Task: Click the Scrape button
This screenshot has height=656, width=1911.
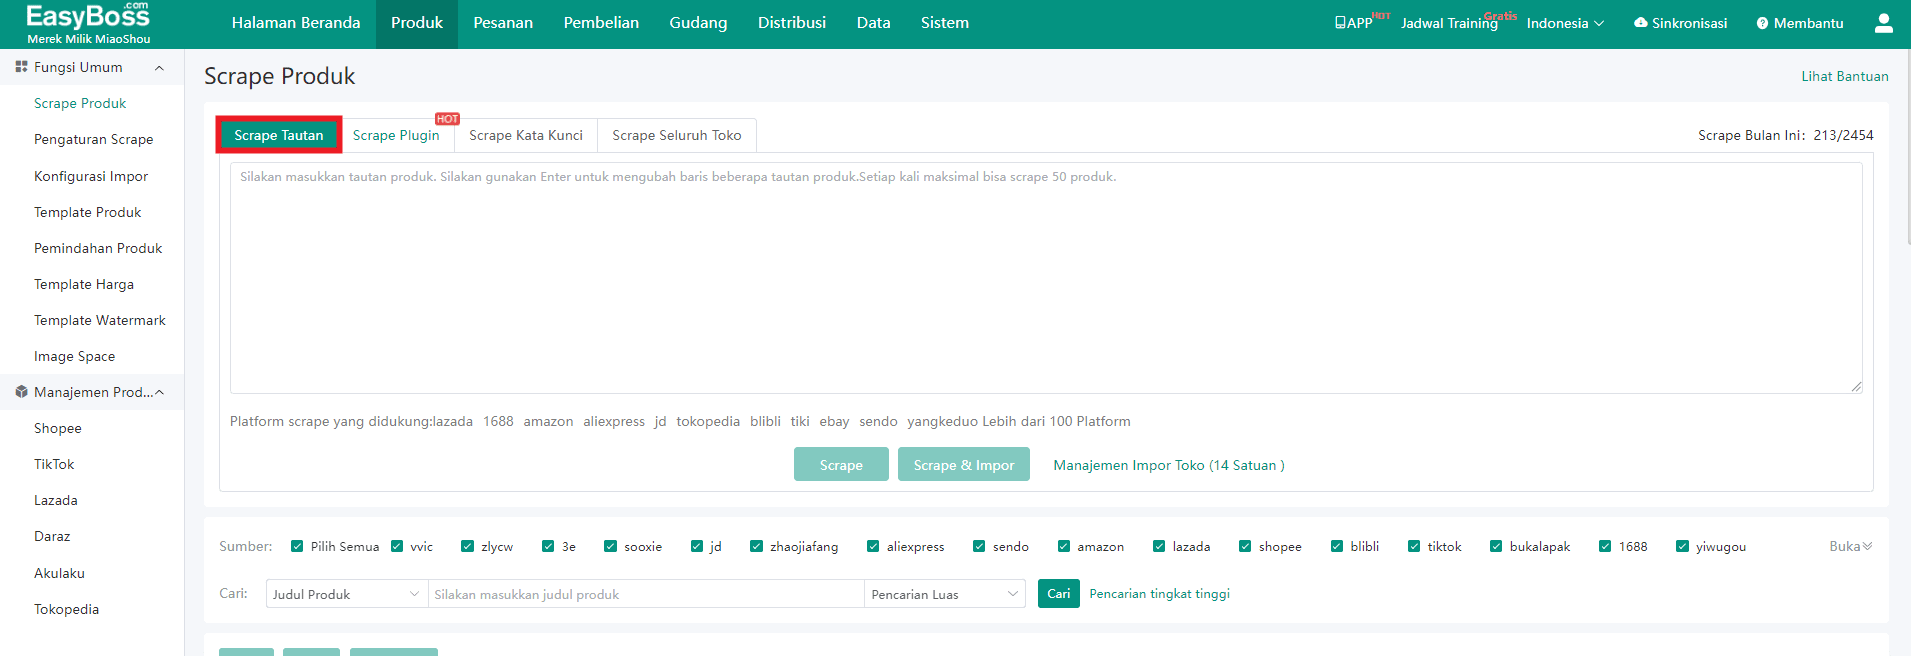Action: pos(841,464)
